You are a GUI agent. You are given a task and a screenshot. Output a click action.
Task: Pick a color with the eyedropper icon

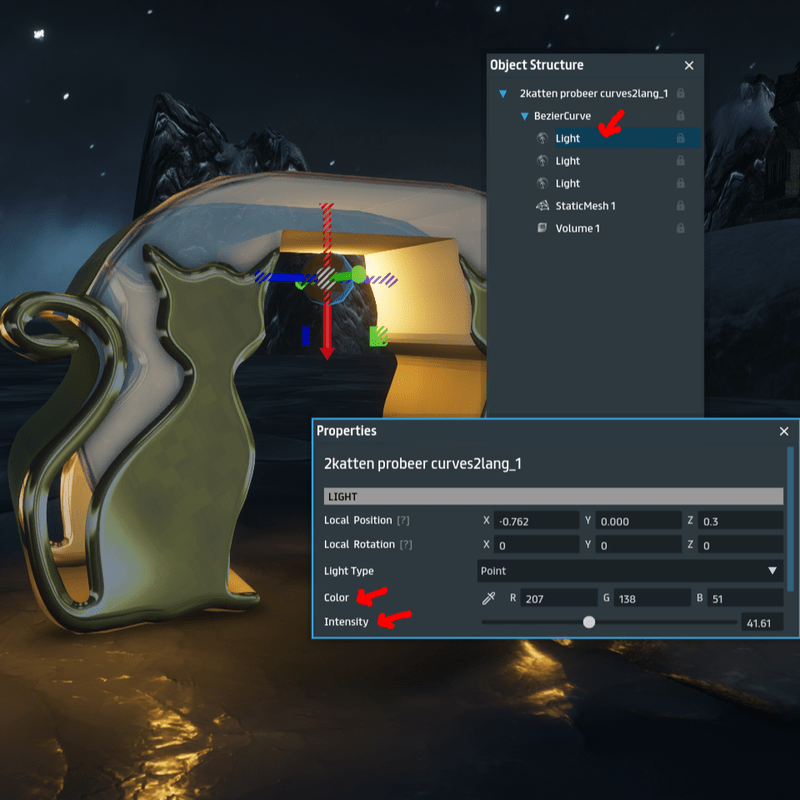[x=489, y=598]
